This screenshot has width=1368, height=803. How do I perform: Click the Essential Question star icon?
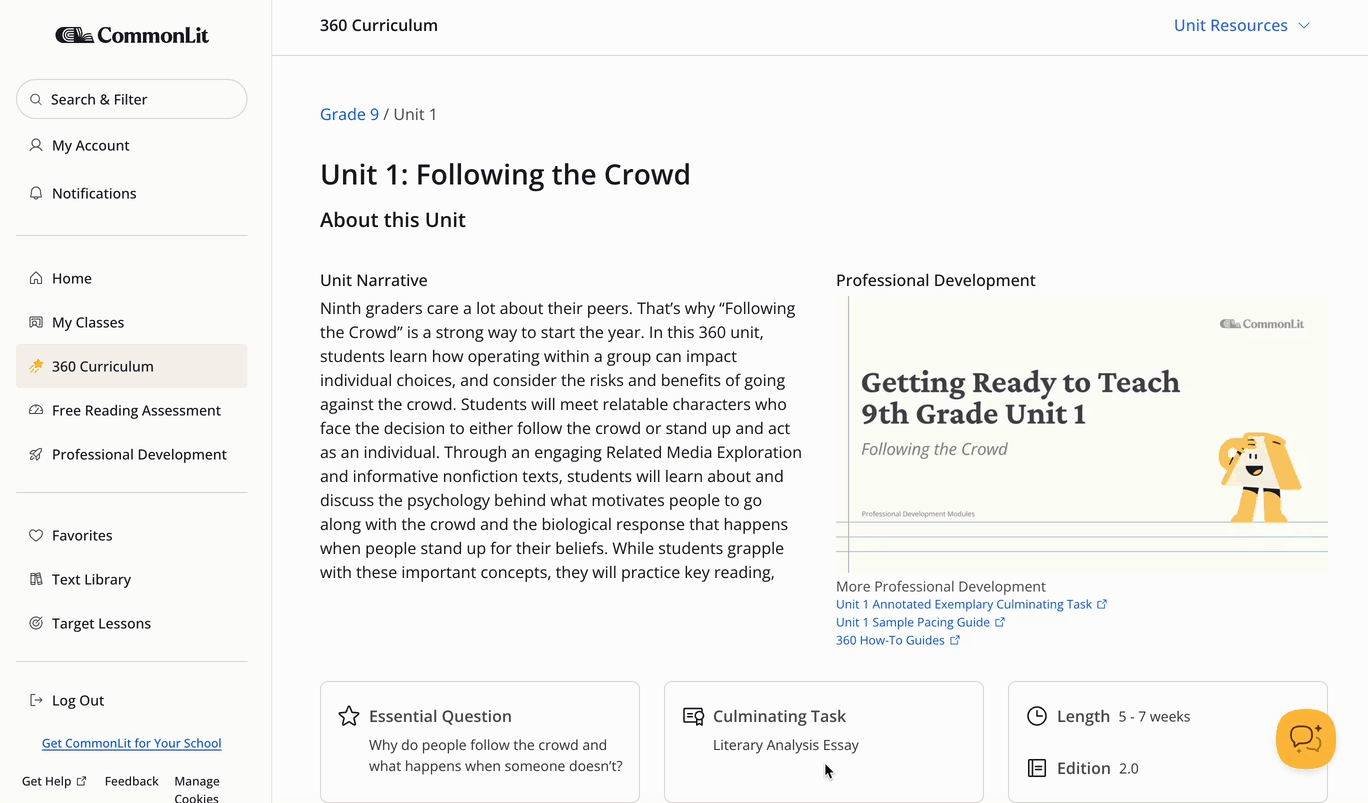[x=349, y=716]
